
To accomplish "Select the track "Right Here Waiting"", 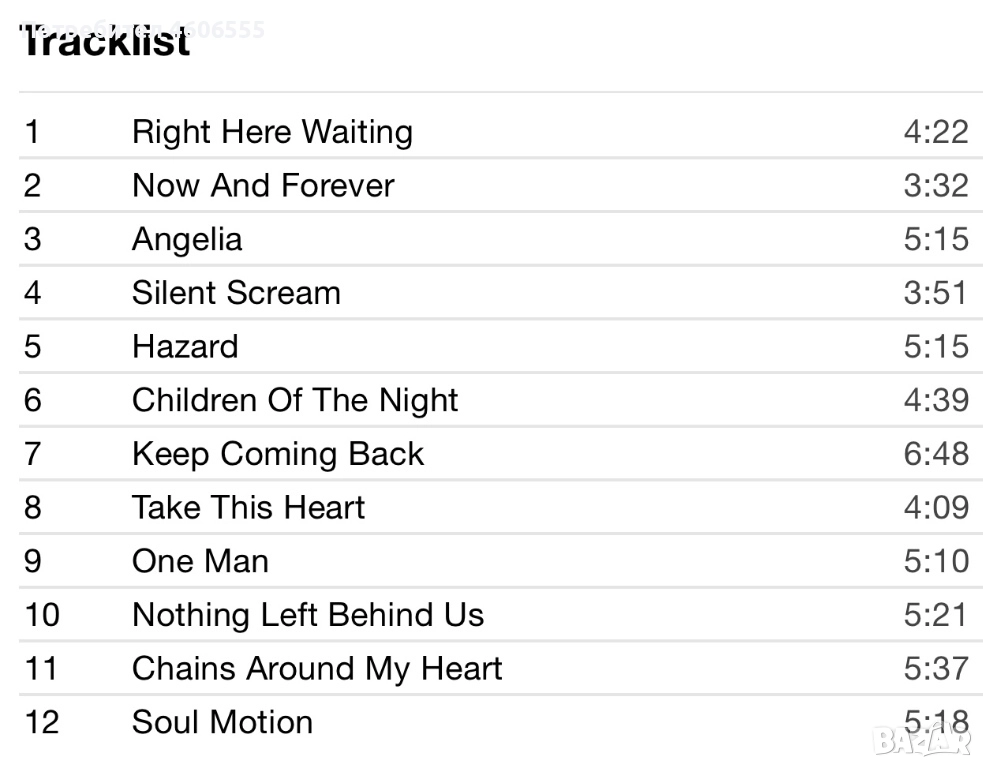I will coord(272,132).
